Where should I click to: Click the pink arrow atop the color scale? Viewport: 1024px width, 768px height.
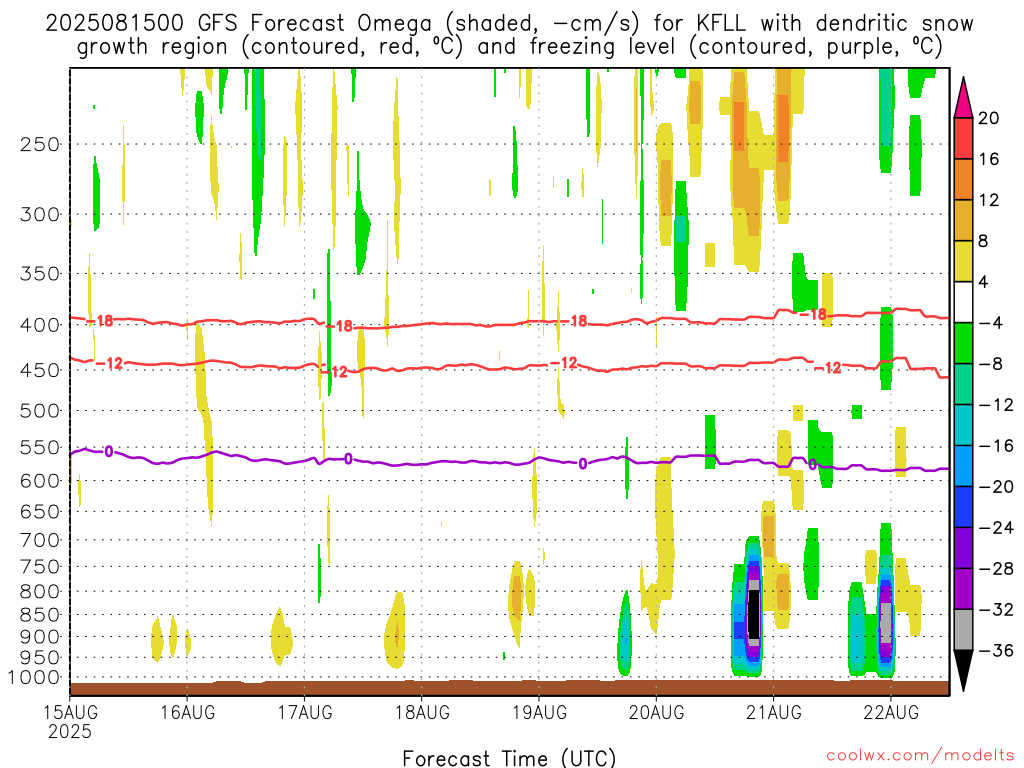(x=963, y=98)
